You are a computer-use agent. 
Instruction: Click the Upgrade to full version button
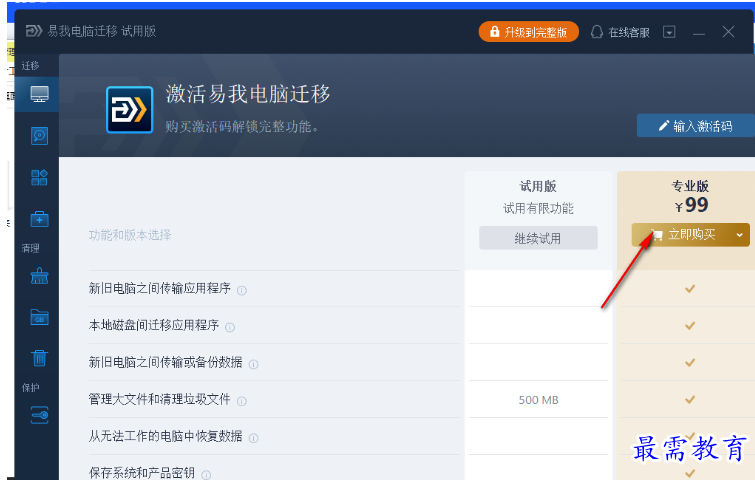(528, 32)
